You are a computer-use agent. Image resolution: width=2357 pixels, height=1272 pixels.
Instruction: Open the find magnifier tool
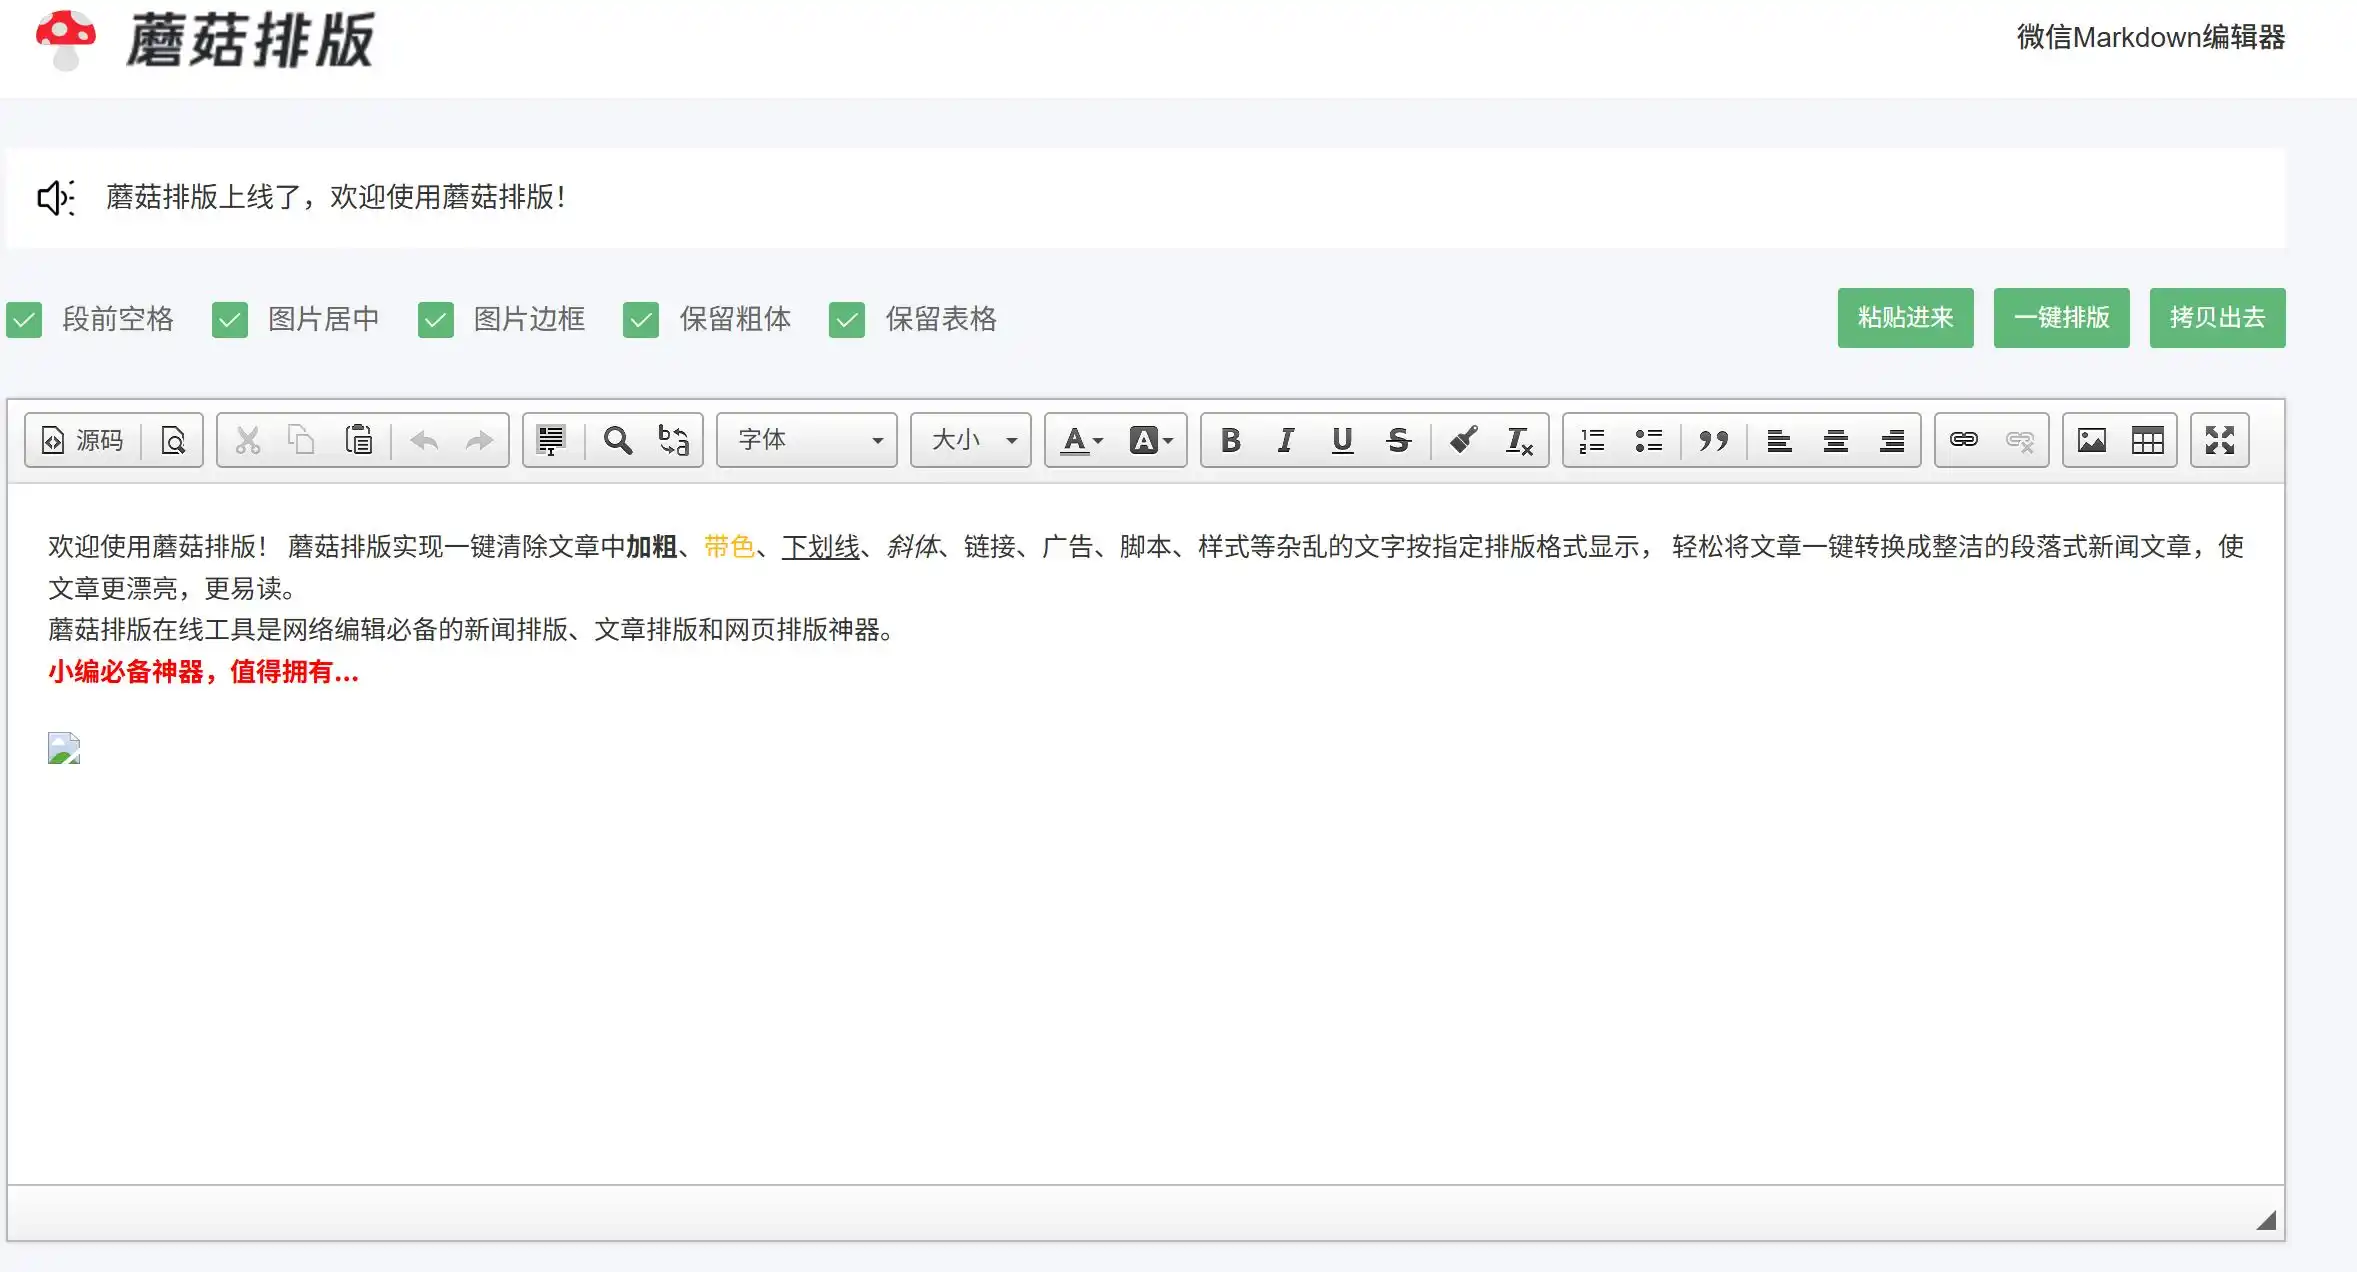618,440
